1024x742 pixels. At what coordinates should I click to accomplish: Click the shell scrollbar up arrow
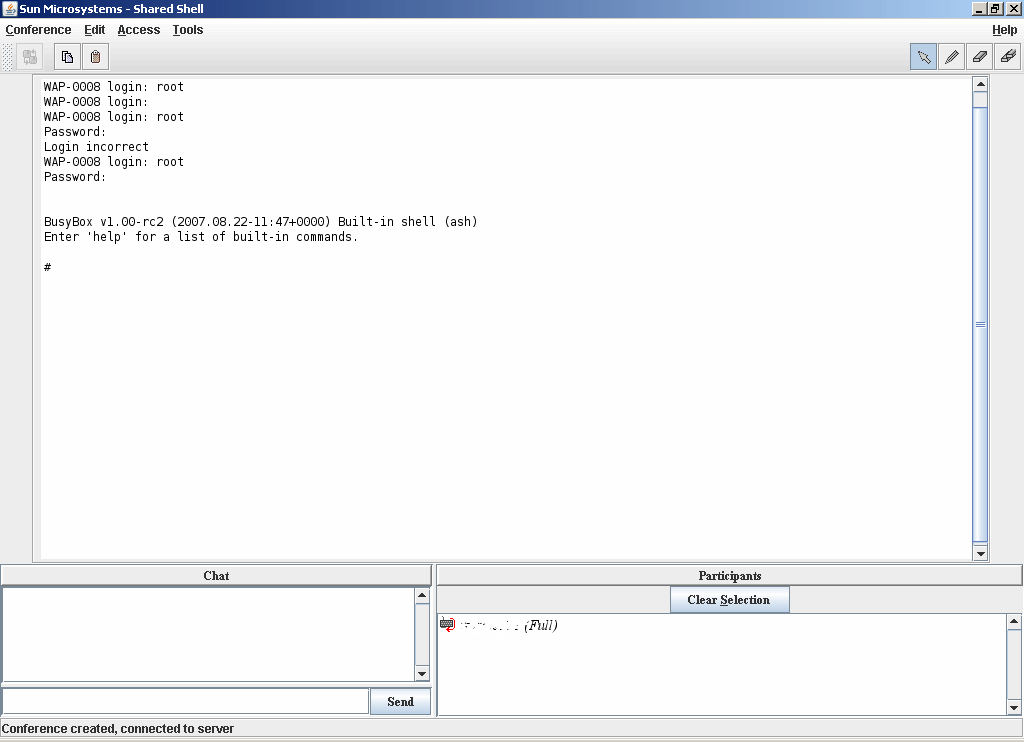980,84
